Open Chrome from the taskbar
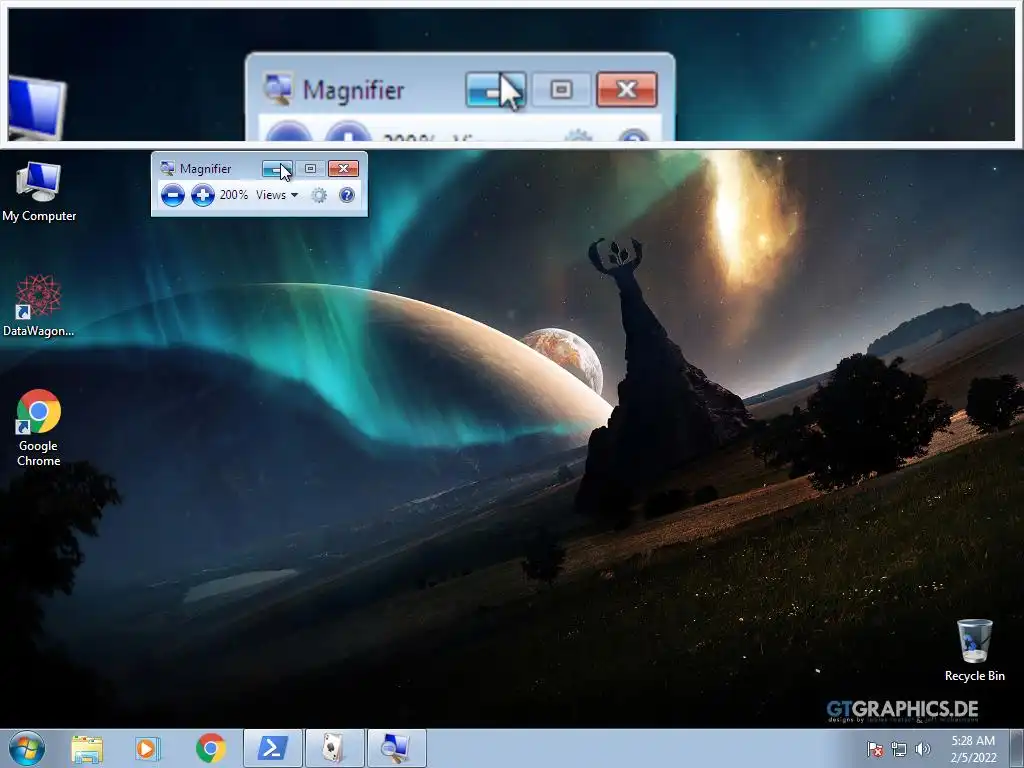Image resolution: width=1024 pixels, height=768 pixels. pyautogui.click(x=210, y=748)
